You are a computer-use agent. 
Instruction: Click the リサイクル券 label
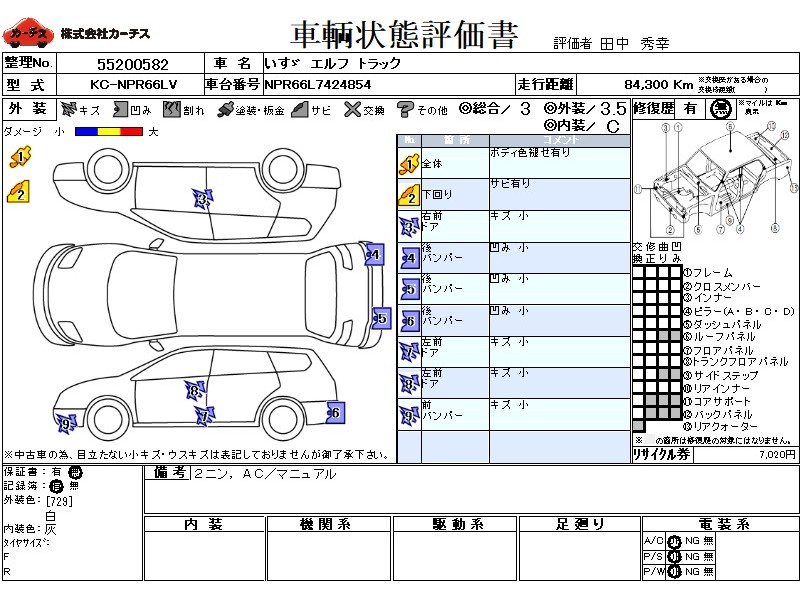661,454
